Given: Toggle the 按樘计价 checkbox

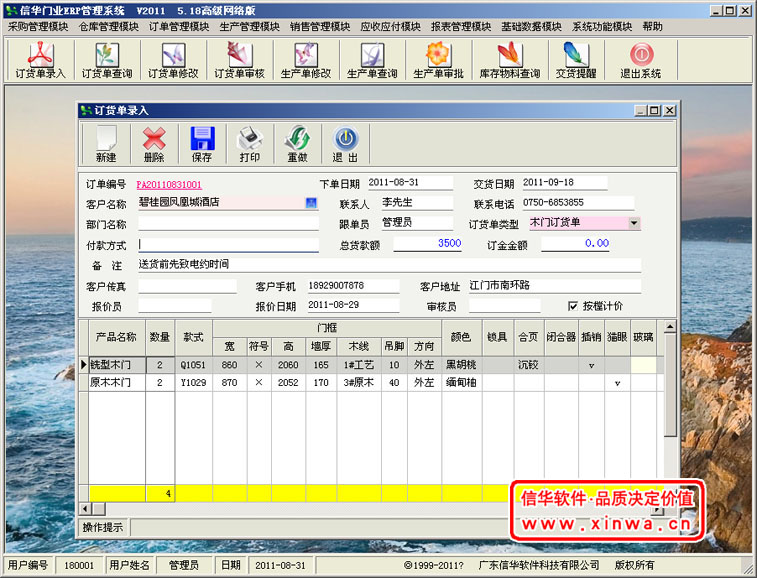Looking at the screenshot, I should [573, 306].
